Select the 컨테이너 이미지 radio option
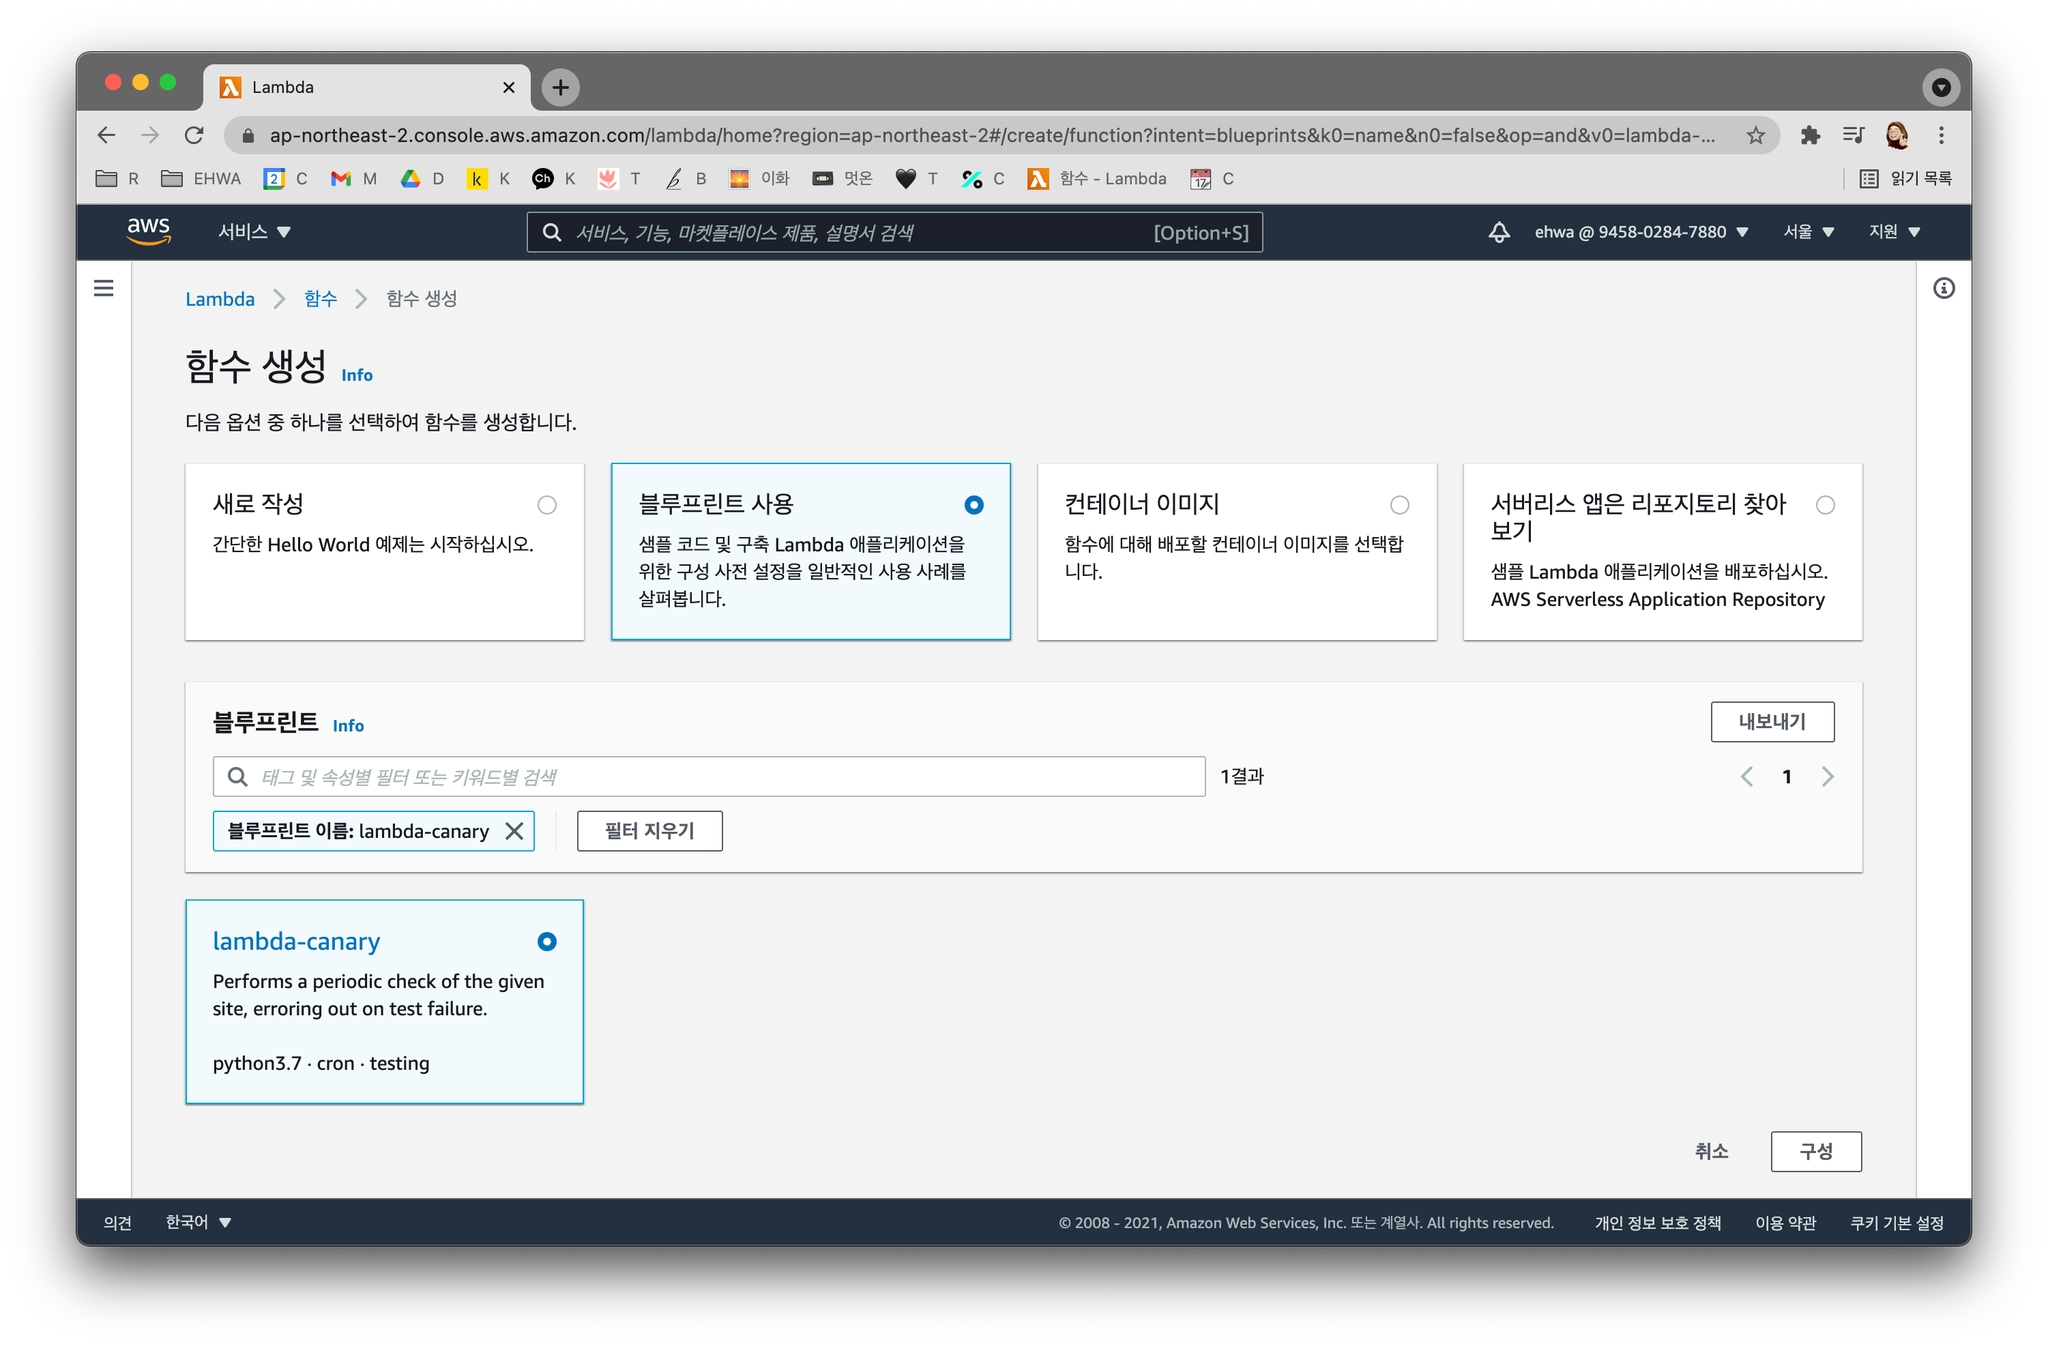 click(x=1399, y=505)
